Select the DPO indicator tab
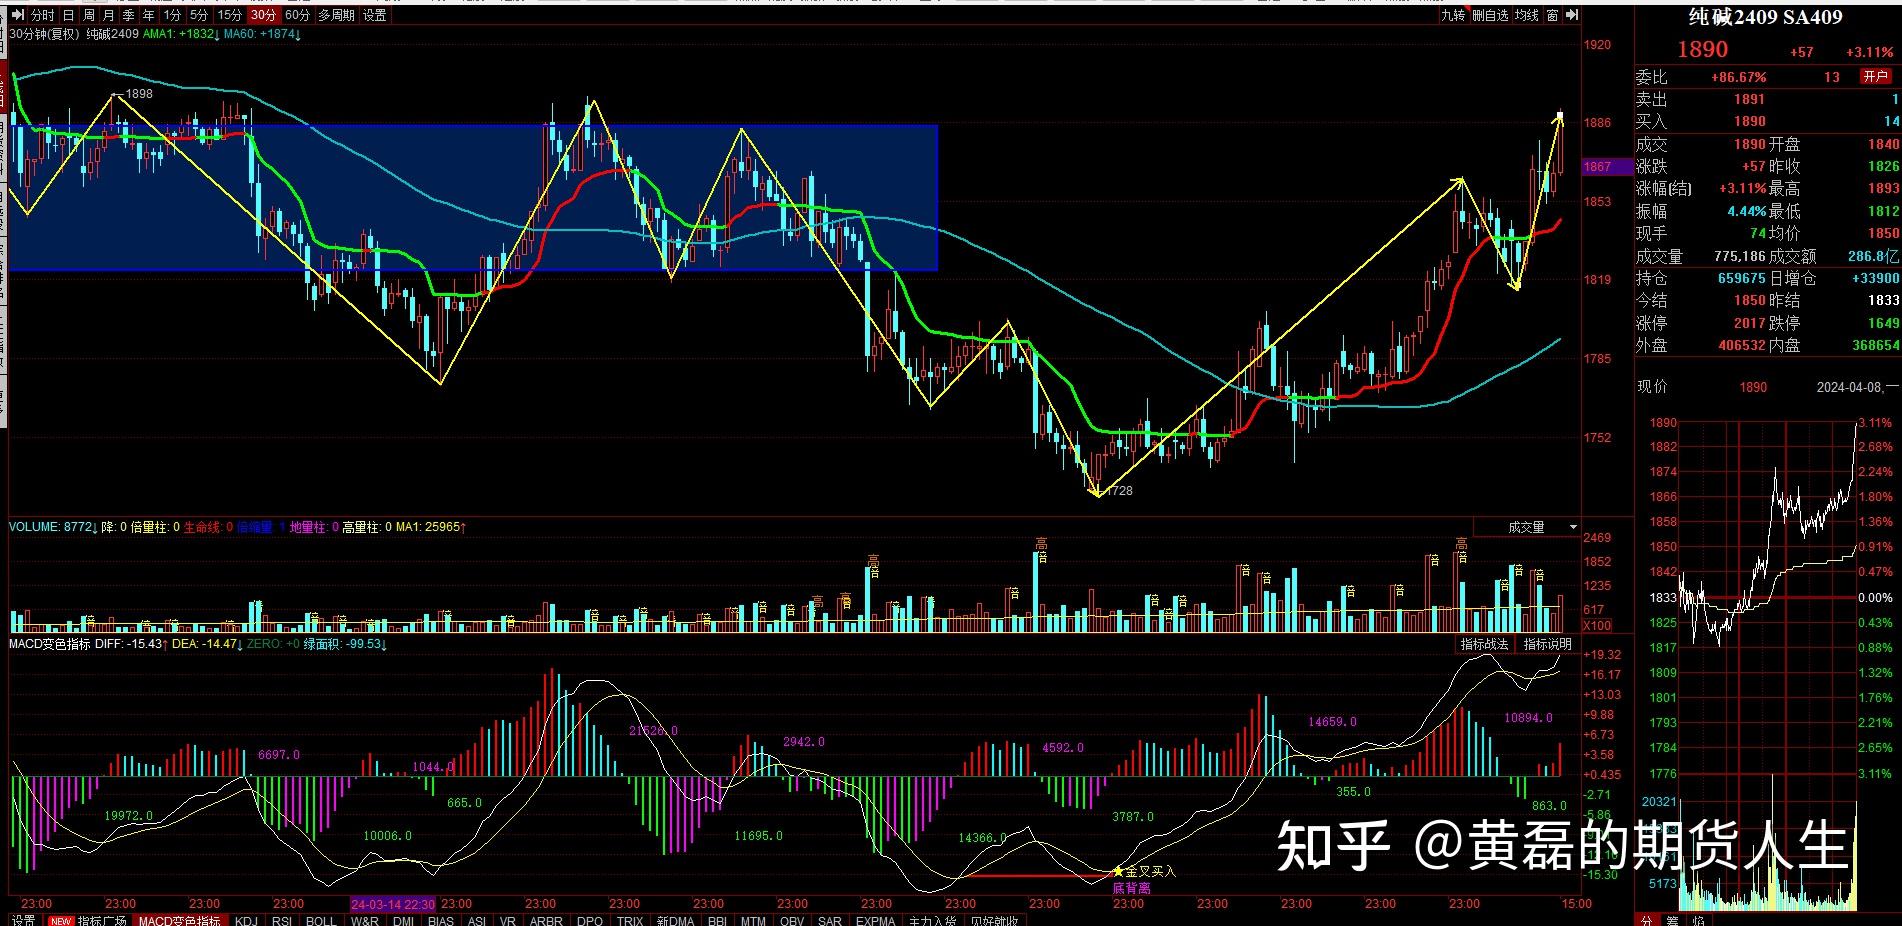Viewport: 1902px width, 926px height. [590, 920]
